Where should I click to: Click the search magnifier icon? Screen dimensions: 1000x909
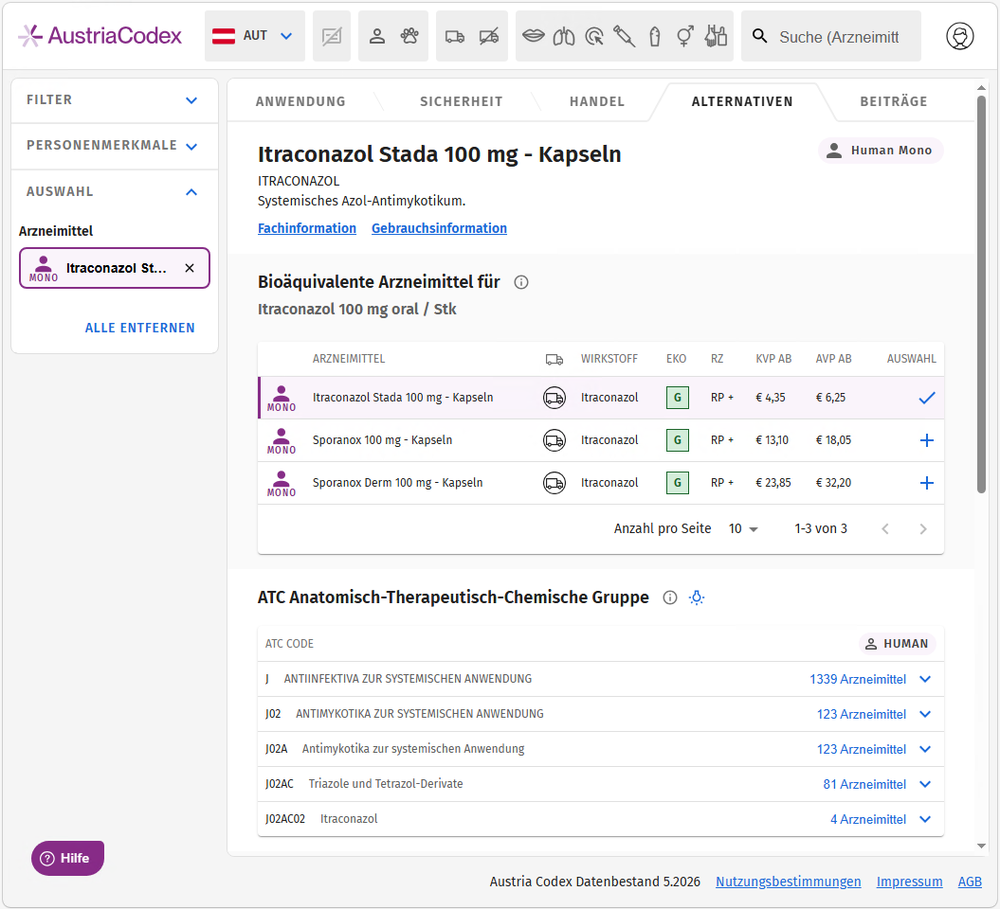760,36
